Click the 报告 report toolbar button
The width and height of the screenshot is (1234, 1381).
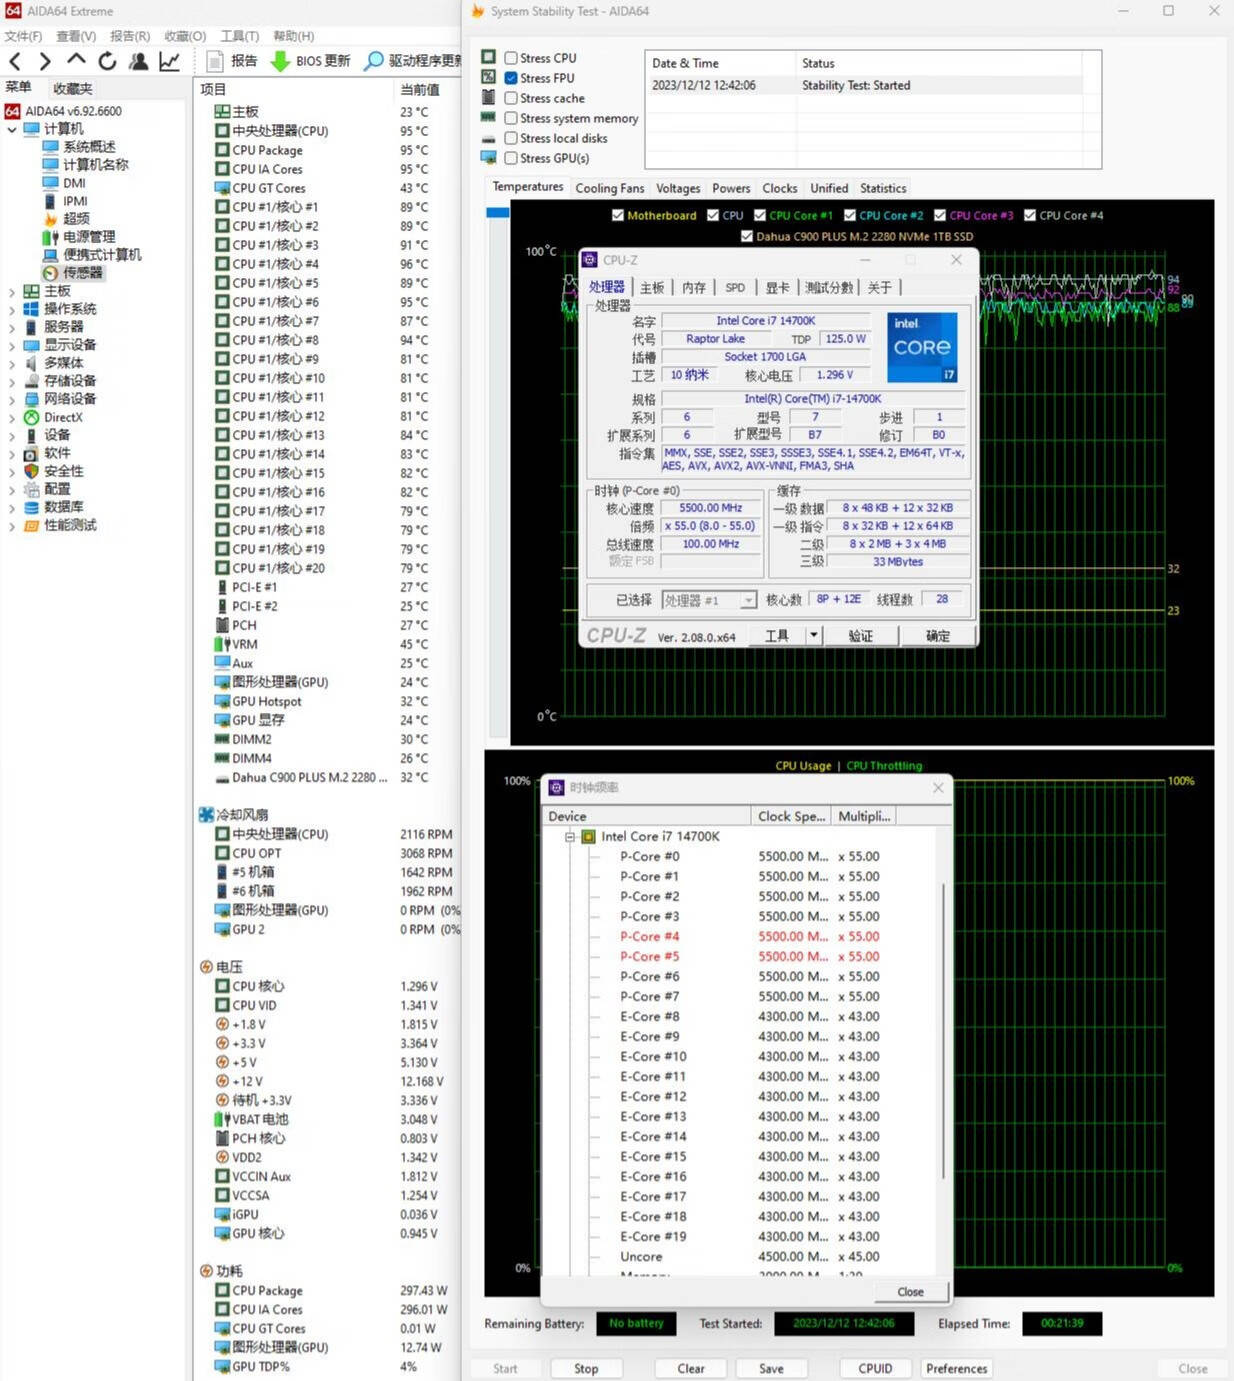[231, 61]
